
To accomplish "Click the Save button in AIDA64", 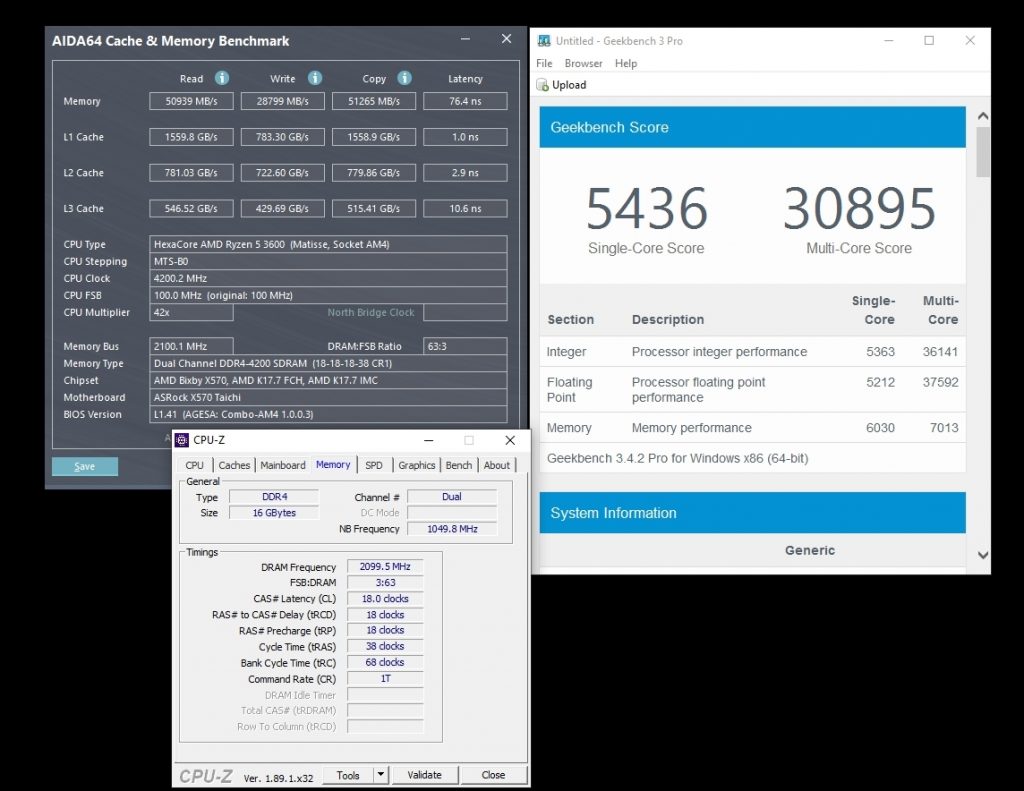I will pos(85,466).
